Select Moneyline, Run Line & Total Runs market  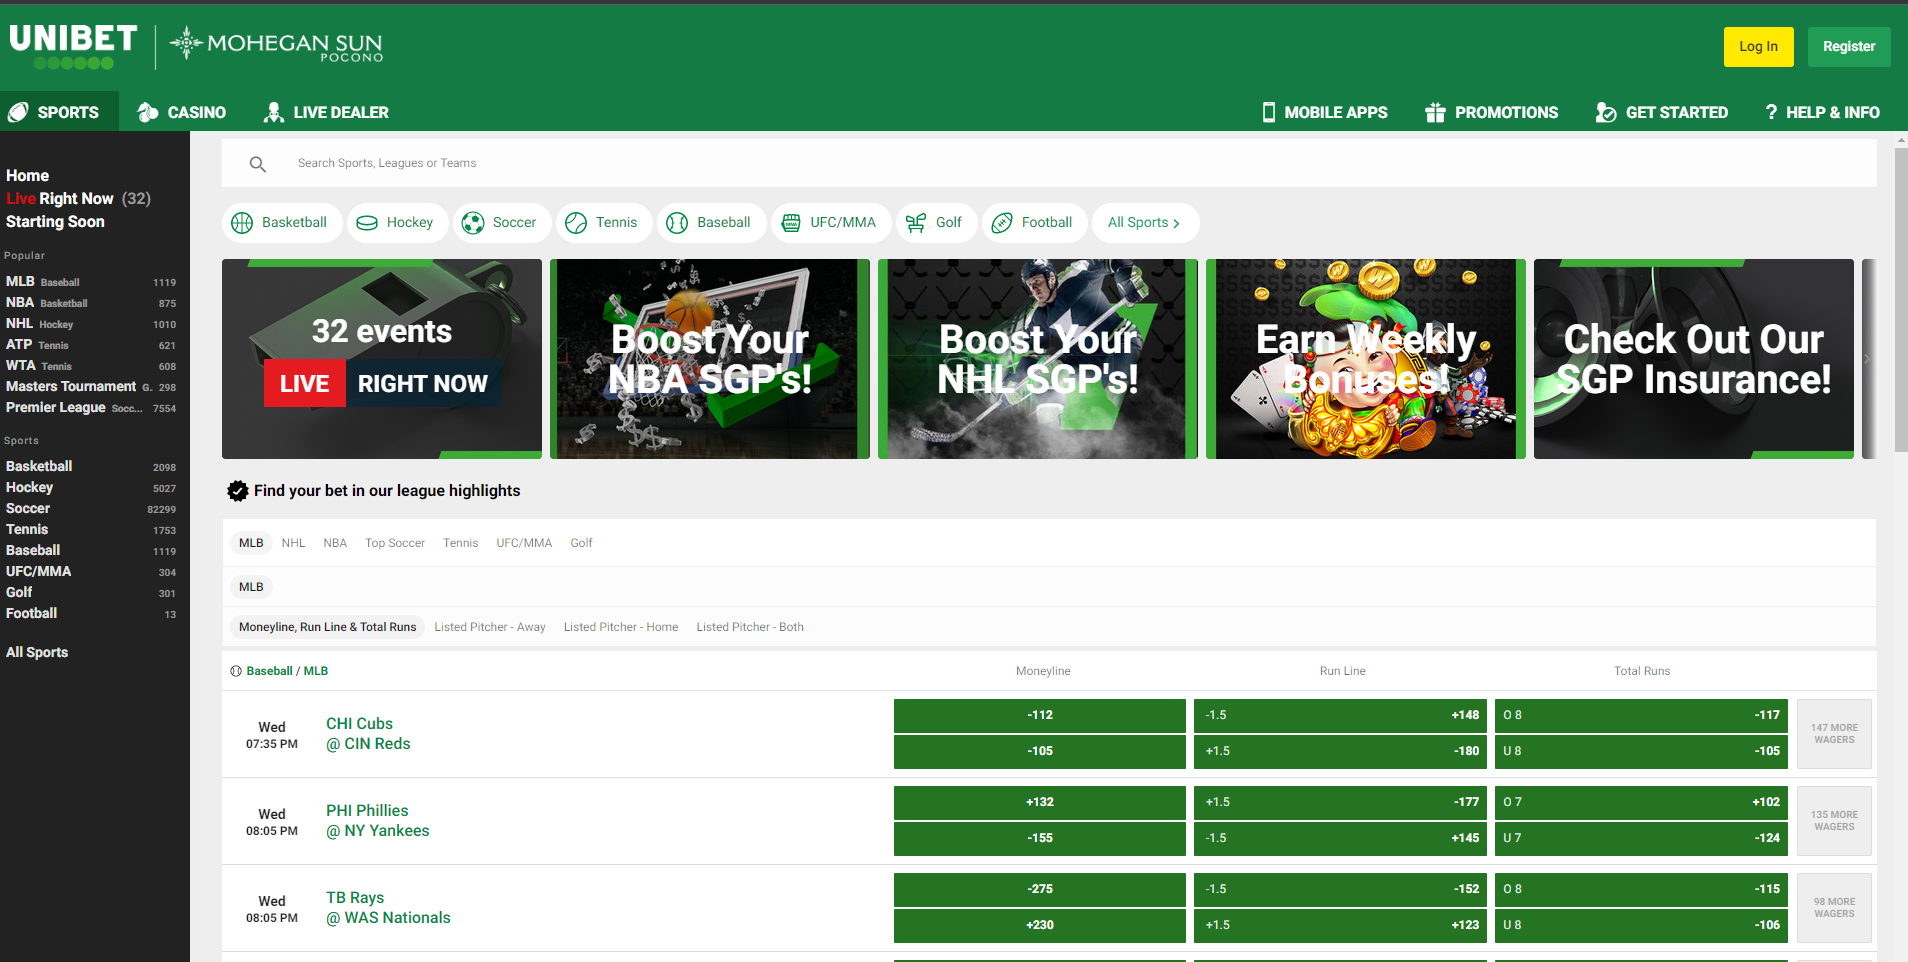(x=328, y=627)
